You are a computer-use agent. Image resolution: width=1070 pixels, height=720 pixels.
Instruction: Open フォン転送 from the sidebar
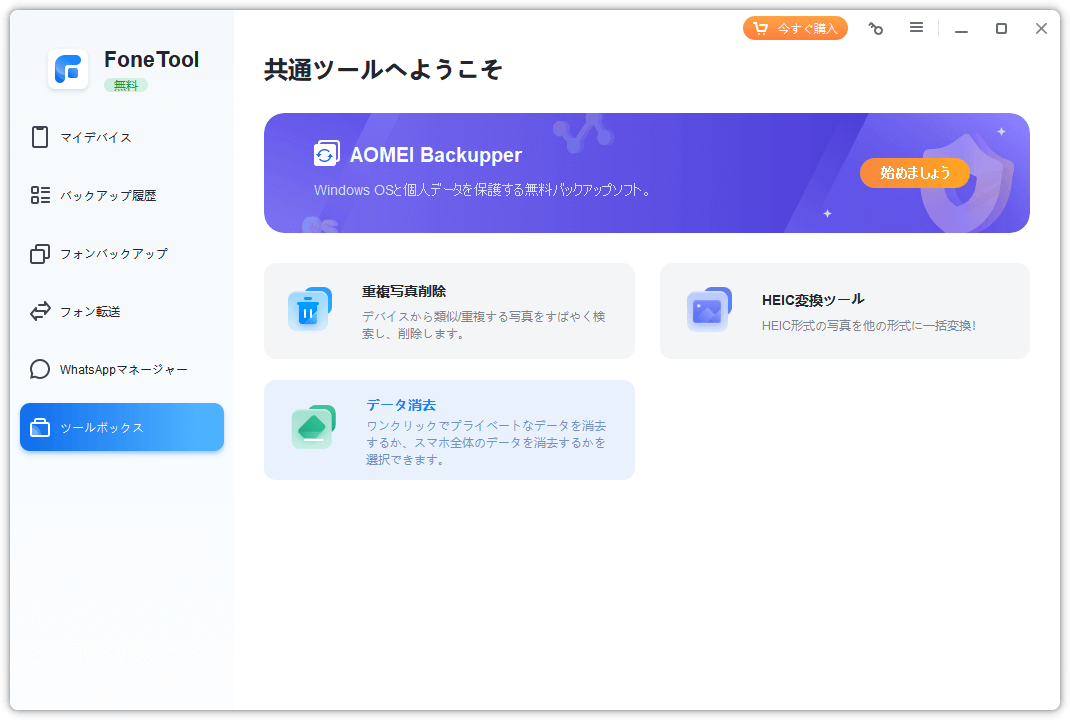[90, 312]
